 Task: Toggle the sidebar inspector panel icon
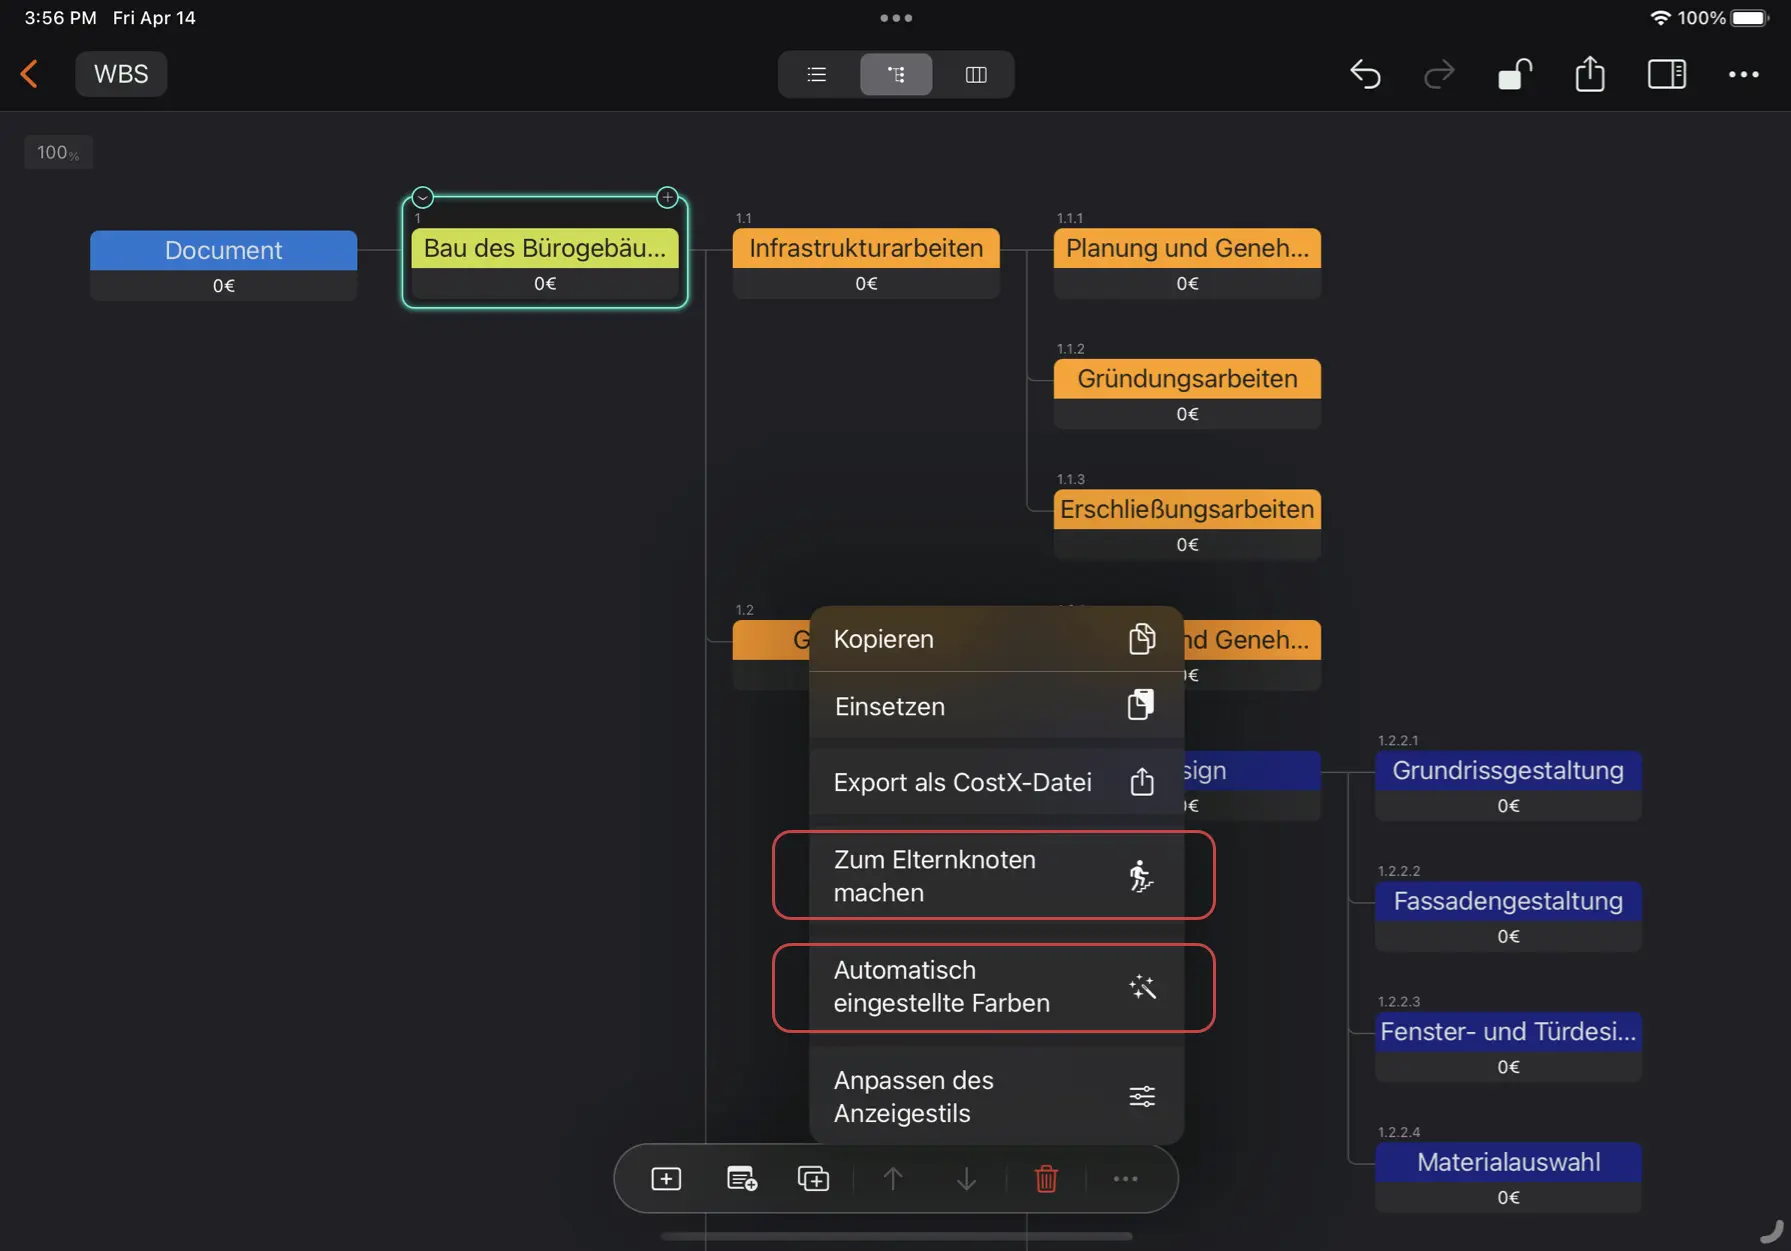click(x=1666, y=74)
